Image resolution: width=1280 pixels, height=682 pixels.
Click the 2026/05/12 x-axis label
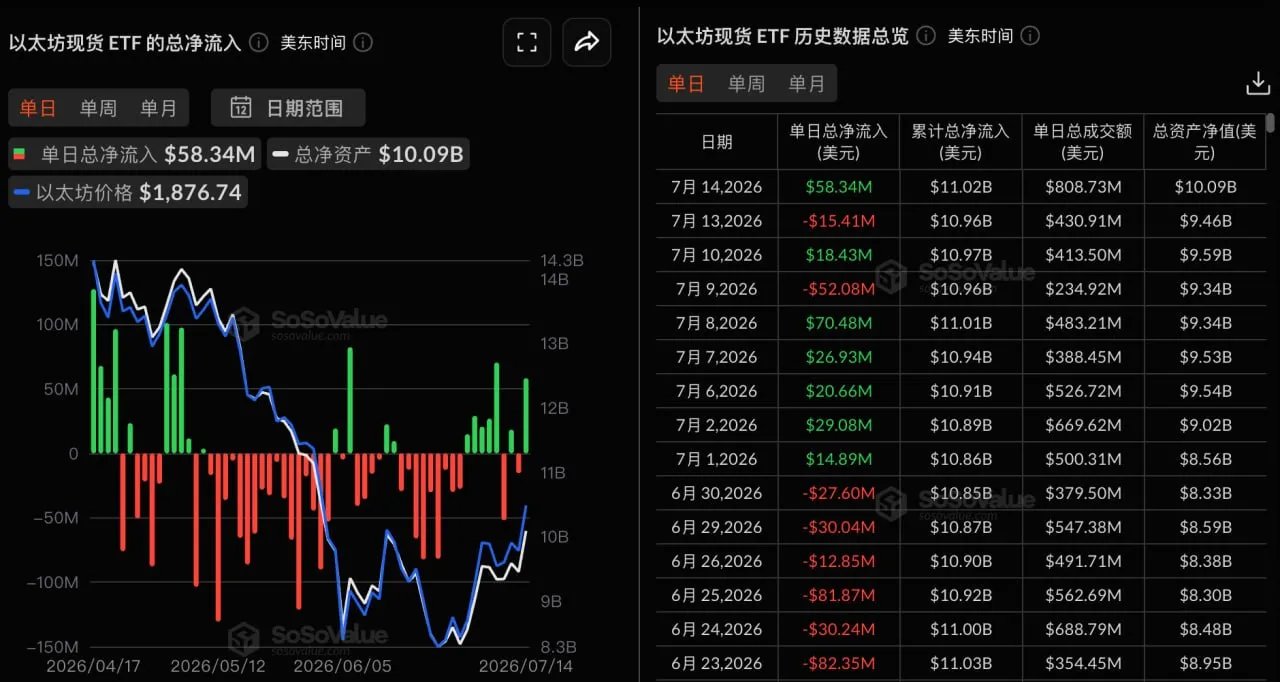pyautogui.click(x=217, y=665)
